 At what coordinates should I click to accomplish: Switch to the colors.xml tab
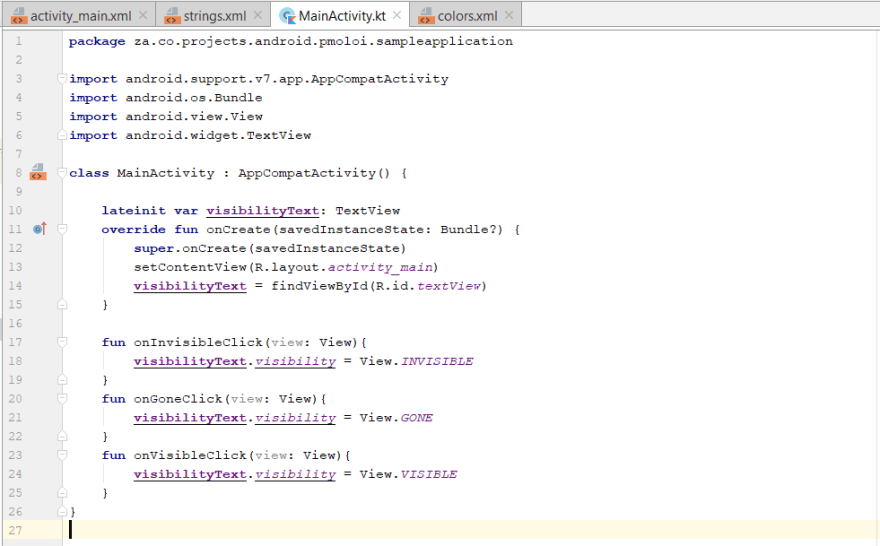point(467,16)
